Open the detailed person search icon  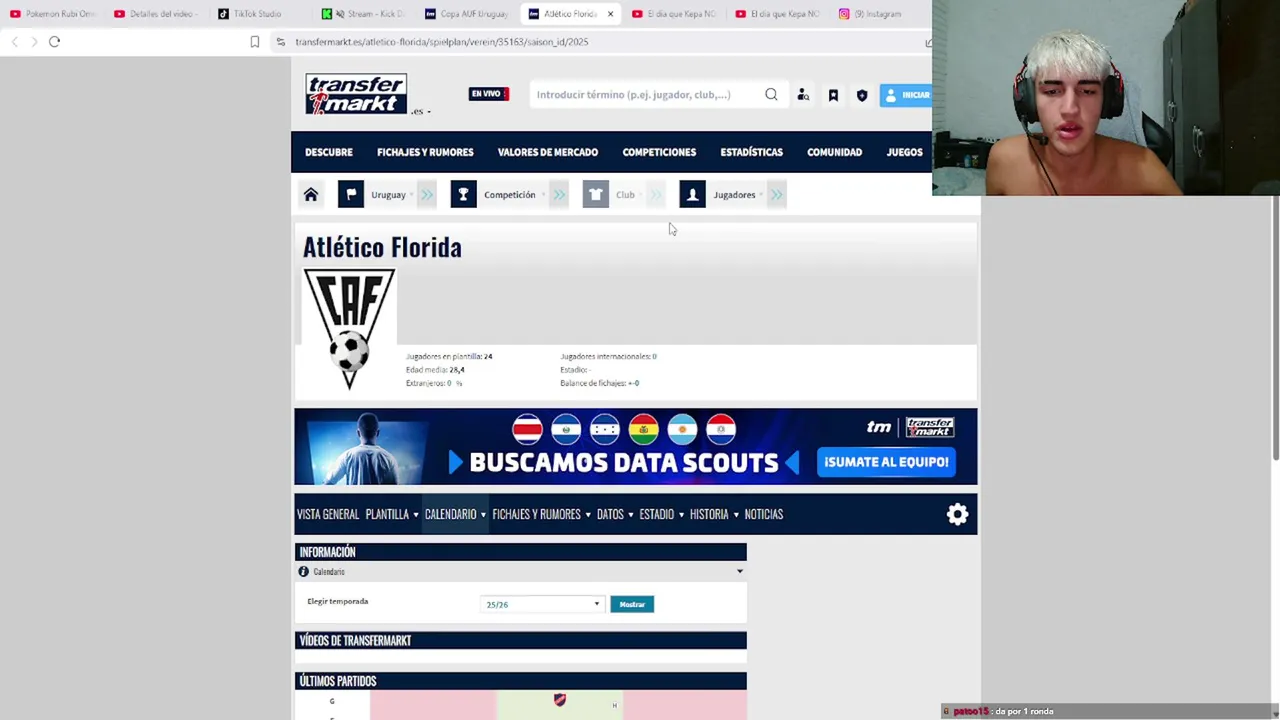[x=803, y=95]
